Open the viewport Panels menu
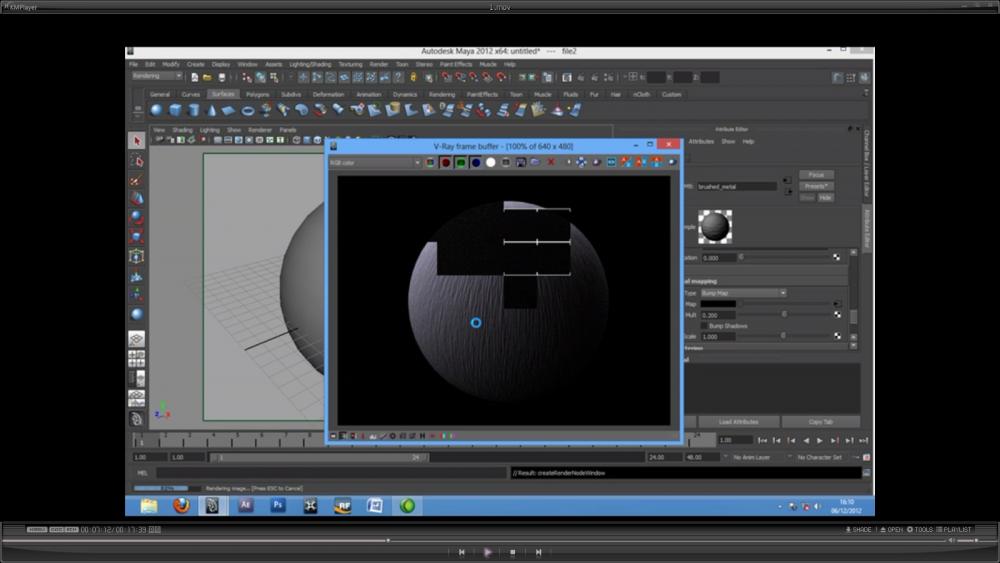This screenshot has height=563, width=1000. point(288,130)
